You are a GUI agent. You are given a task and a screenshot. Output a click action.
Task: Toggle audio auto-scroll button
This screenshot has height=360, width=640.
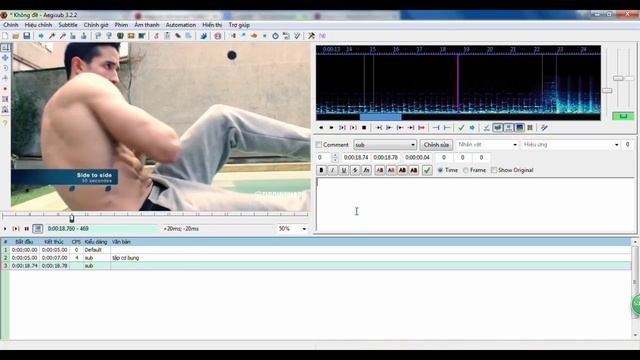point(508,128)
